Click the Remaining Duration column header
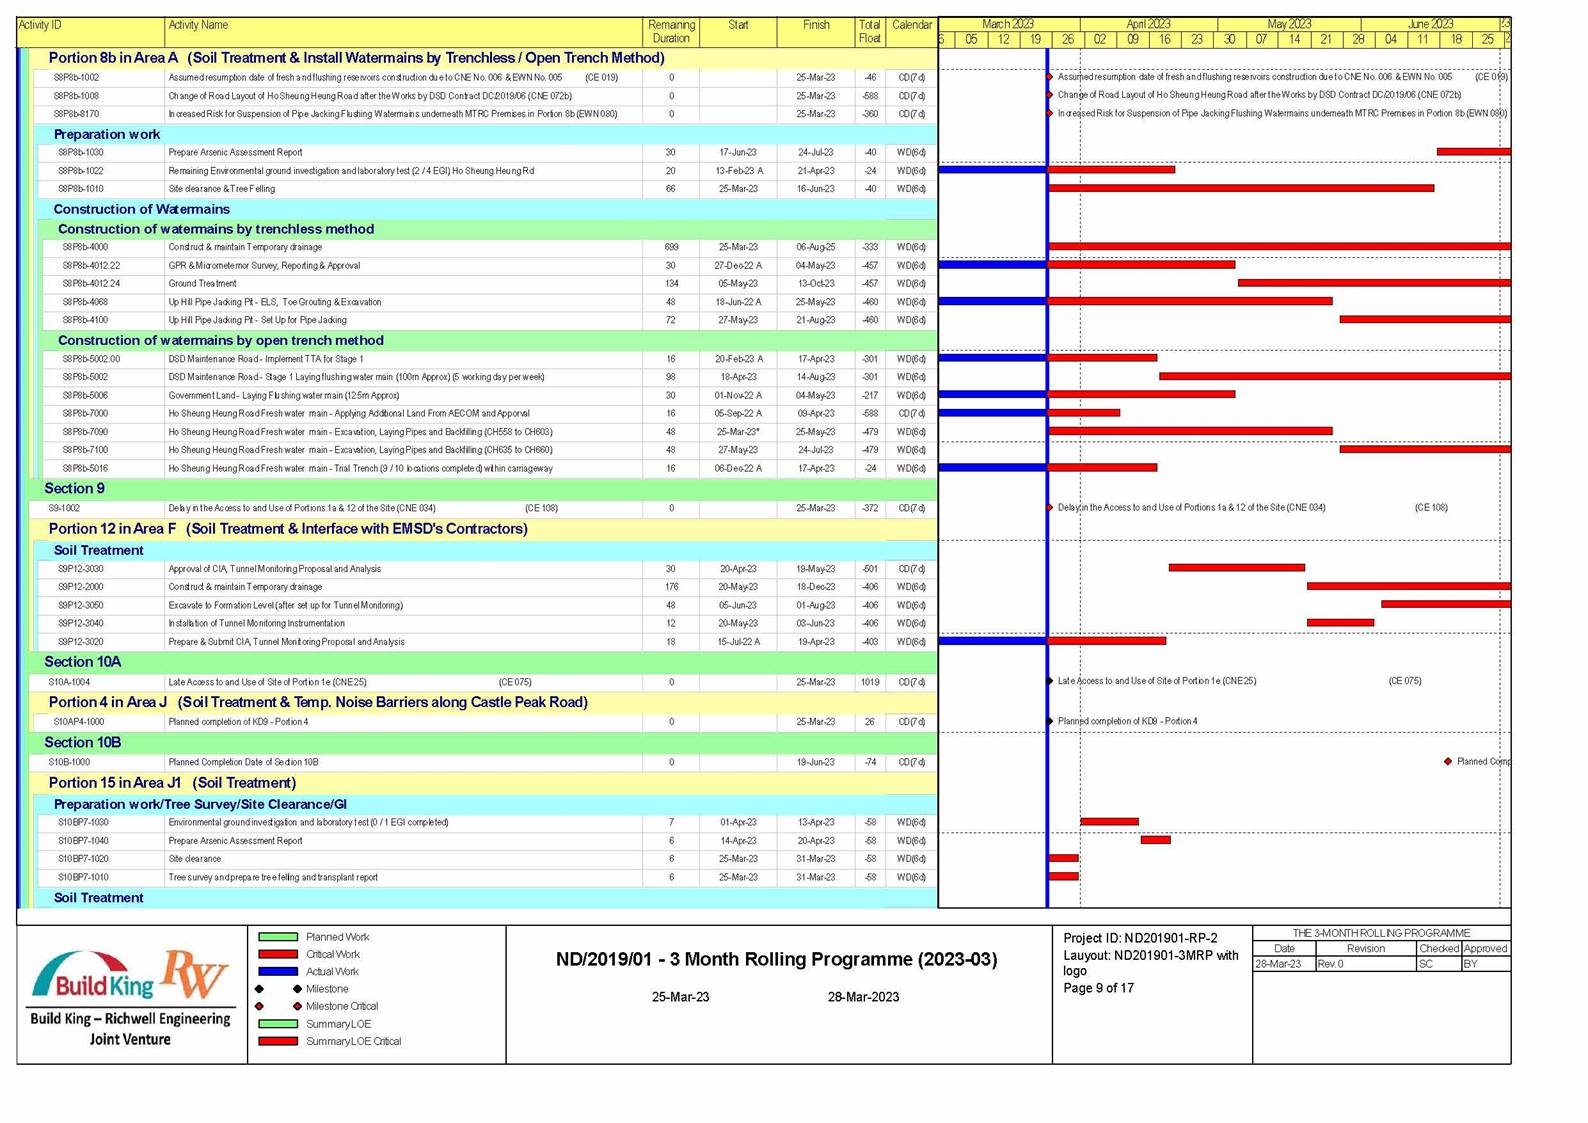This screenshot has height=1123, width=1588. pos(671,32)
